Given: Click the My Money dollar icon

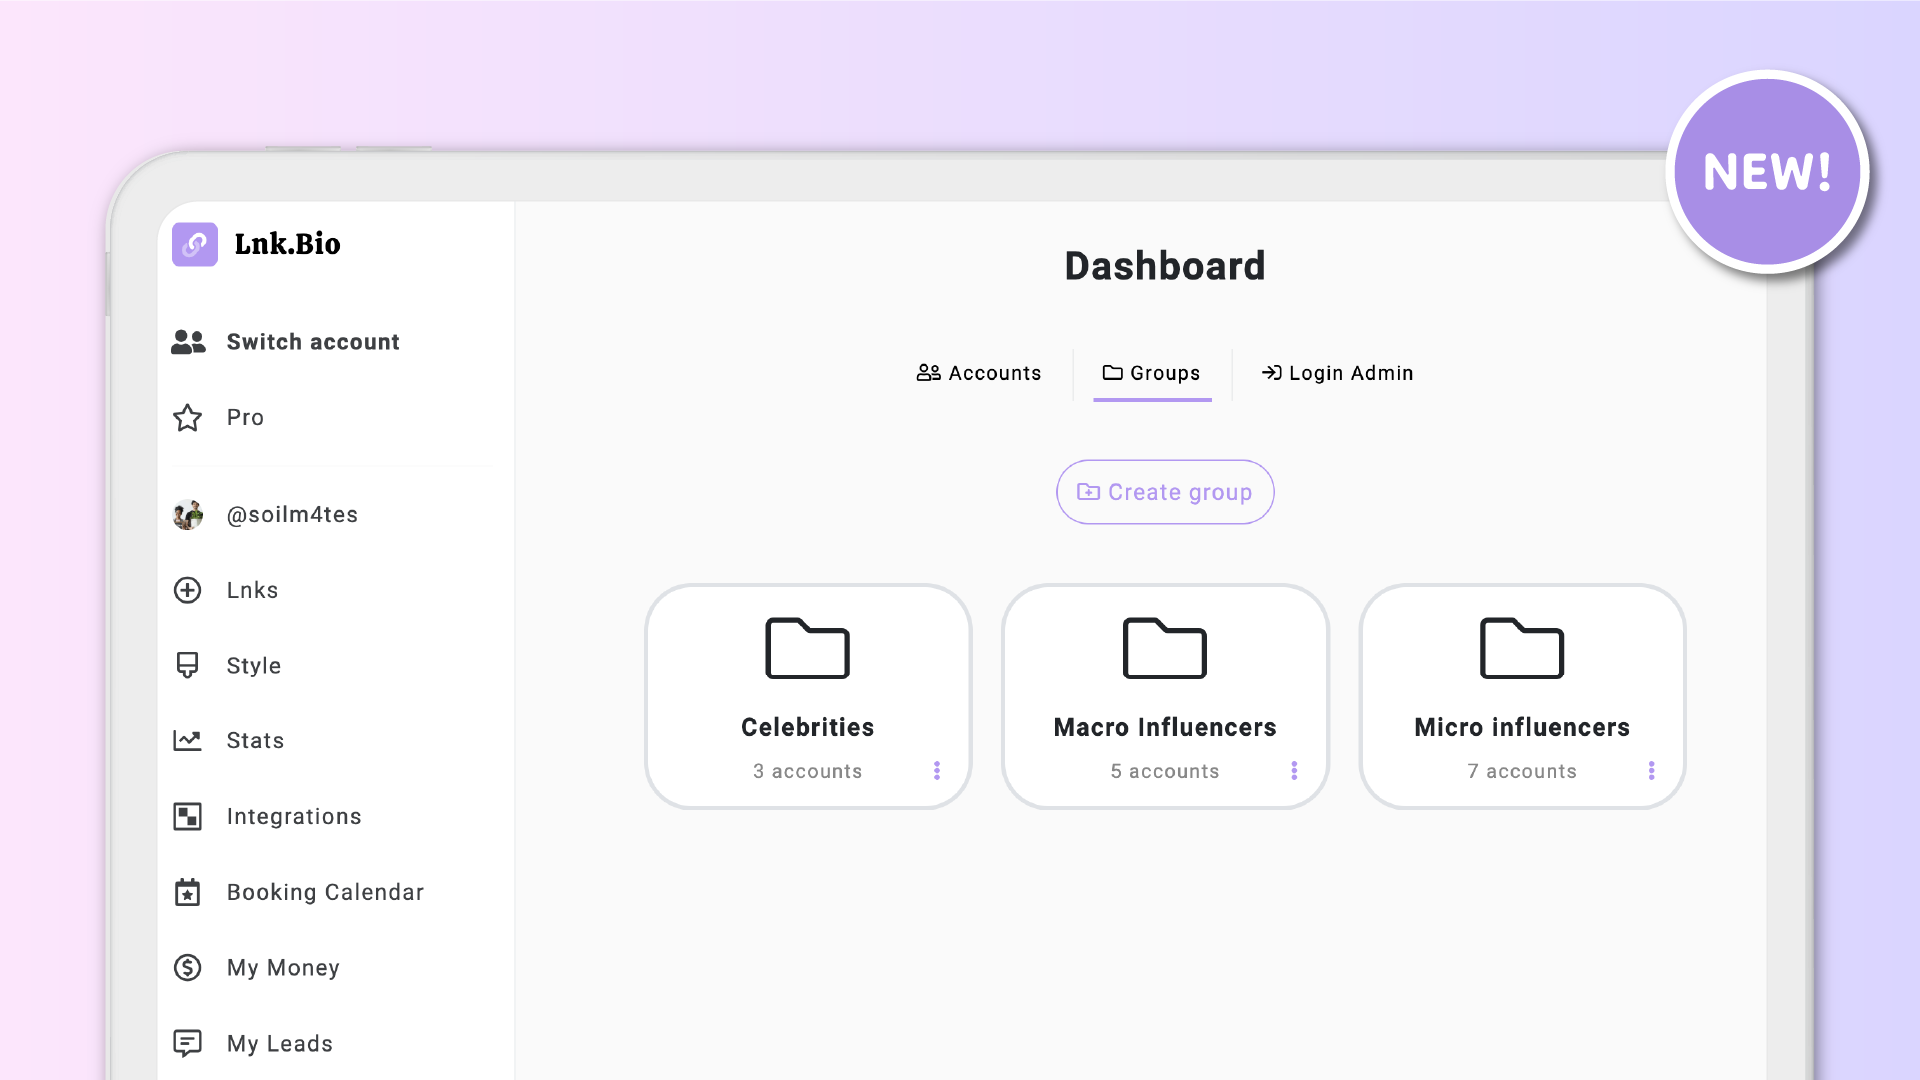Looking at the screenshot, I should 188,968.
